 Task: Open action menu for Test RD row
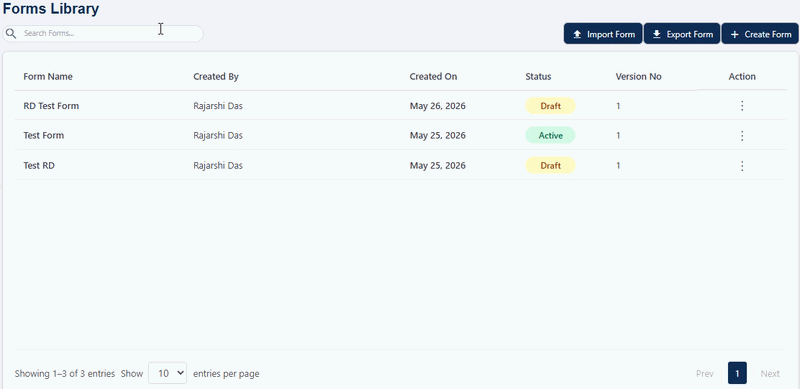click(742, 165)
